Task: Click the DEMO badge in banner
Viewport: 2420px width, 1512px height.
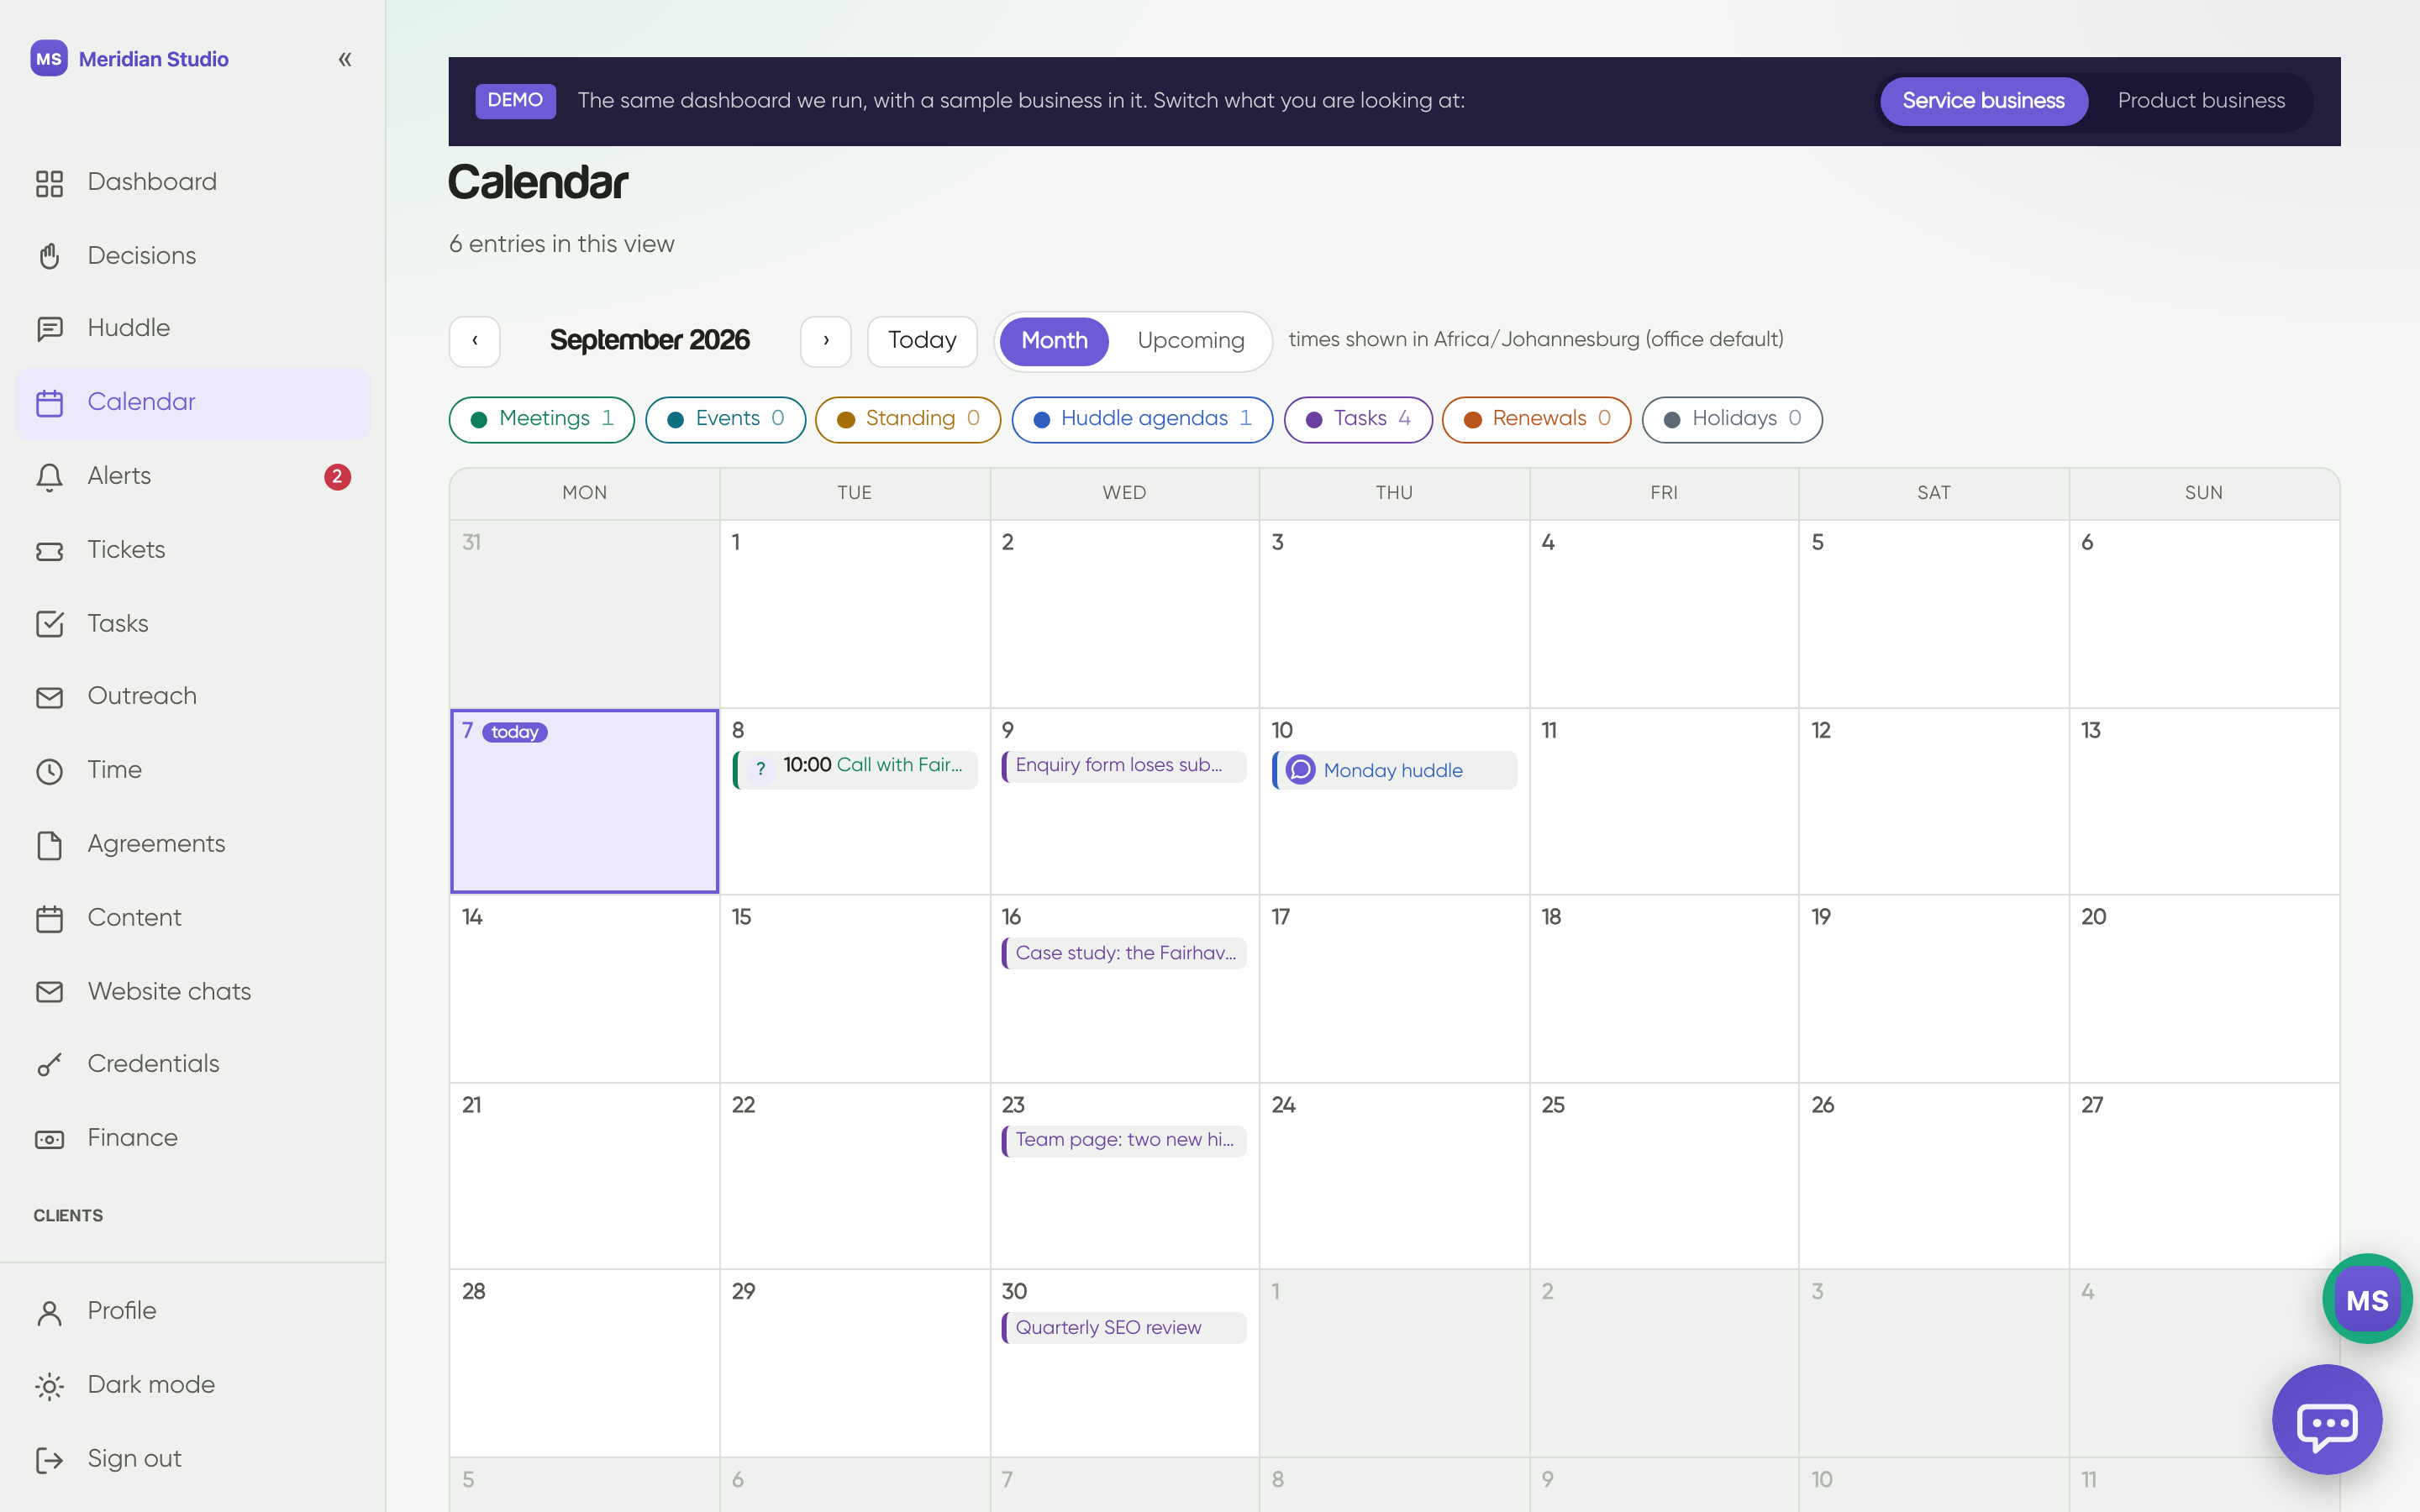Action: coord(515,100)
